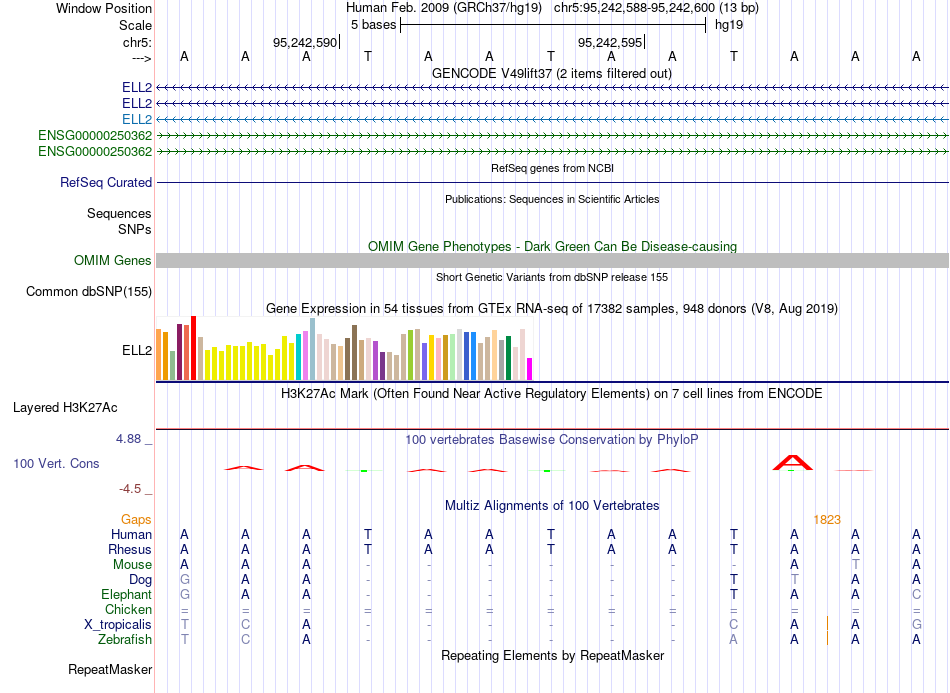
Task: Select the Zebrafish alignment row label
Action: click(x=125, y=640)
